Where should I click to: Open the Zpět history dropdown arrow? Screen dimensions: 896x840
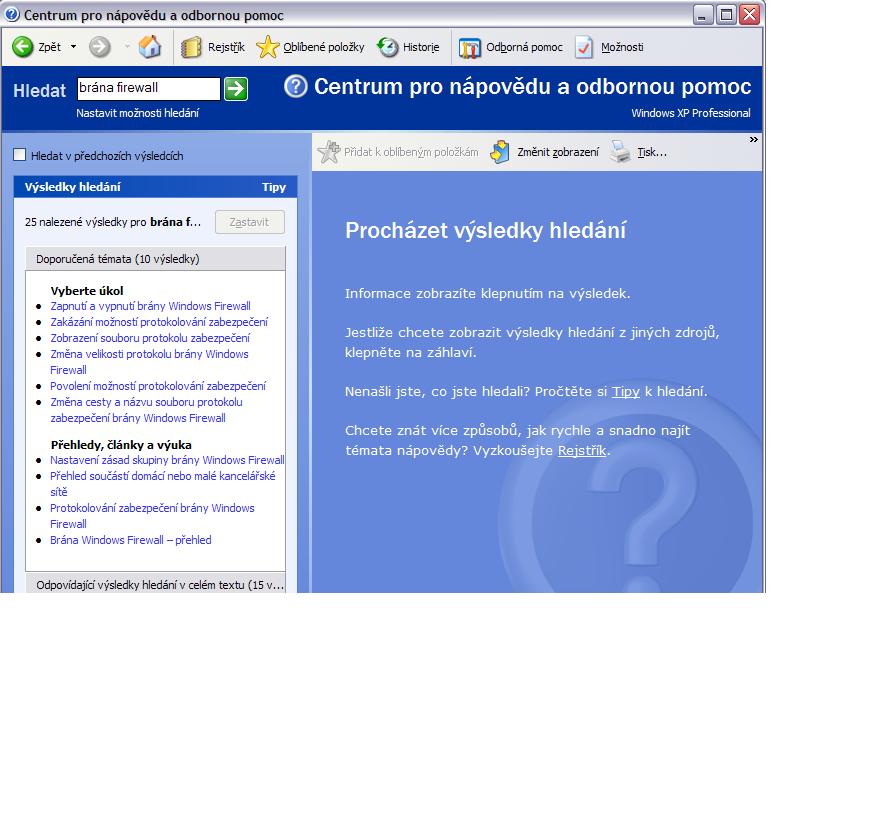click(x=73, y=47)
